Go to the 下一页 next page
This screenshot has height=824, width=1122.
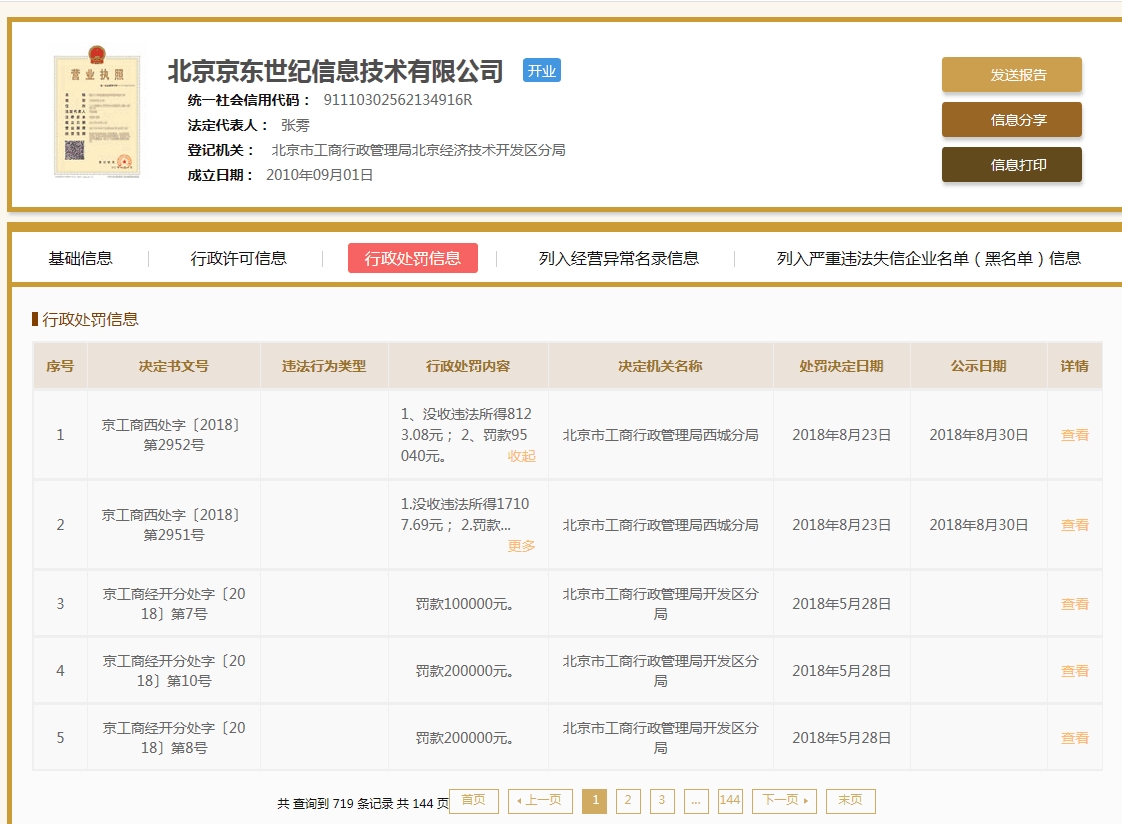tap(784, 800)
